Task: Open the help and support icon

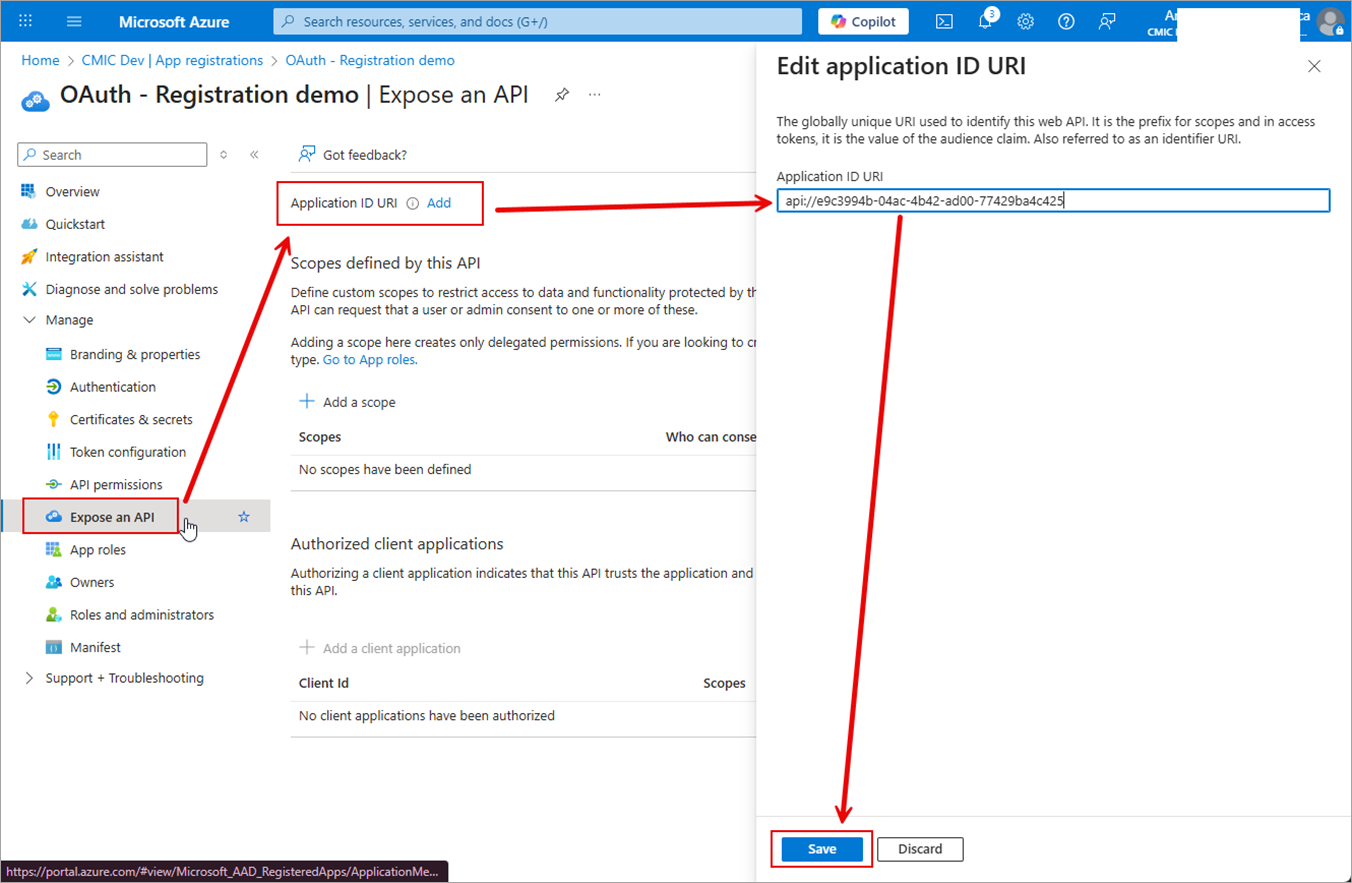Action: point(1066,21)
